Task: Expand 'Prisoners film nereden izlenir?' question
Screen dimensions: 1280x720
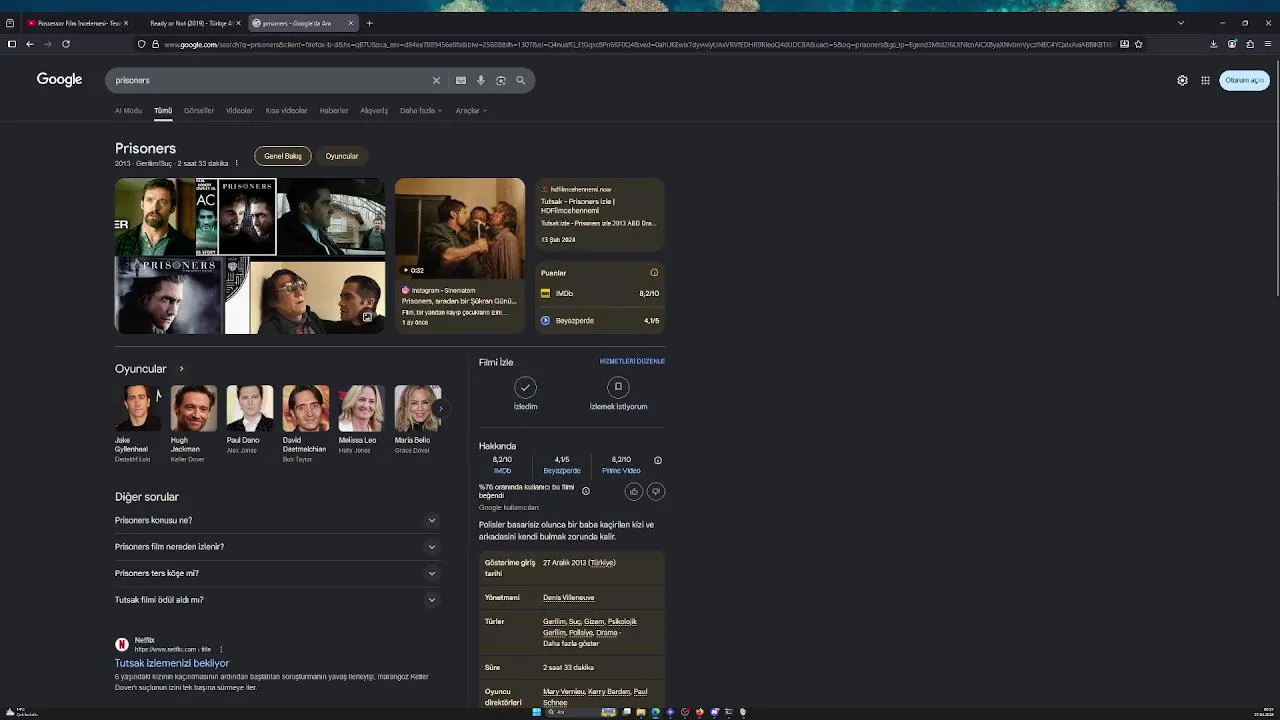Action: [277, 547]
